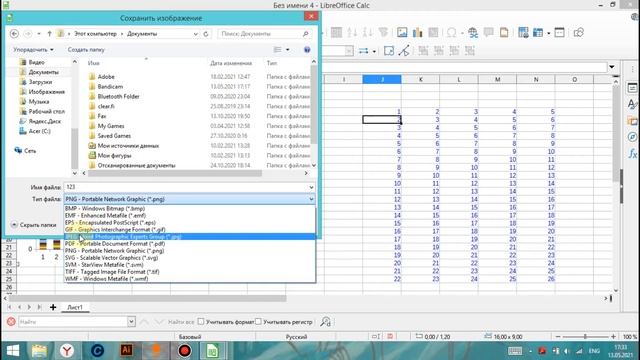Switch to the Лист1 sheet tab

[x=75, y=307]
